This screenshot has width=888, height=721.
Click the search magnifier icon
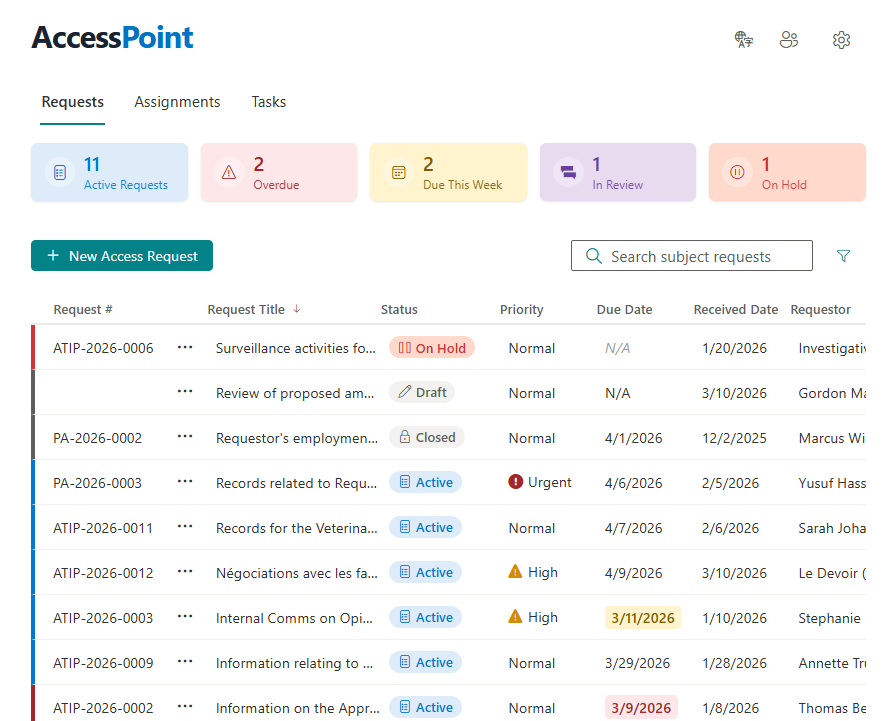click(x=593, y=255)
